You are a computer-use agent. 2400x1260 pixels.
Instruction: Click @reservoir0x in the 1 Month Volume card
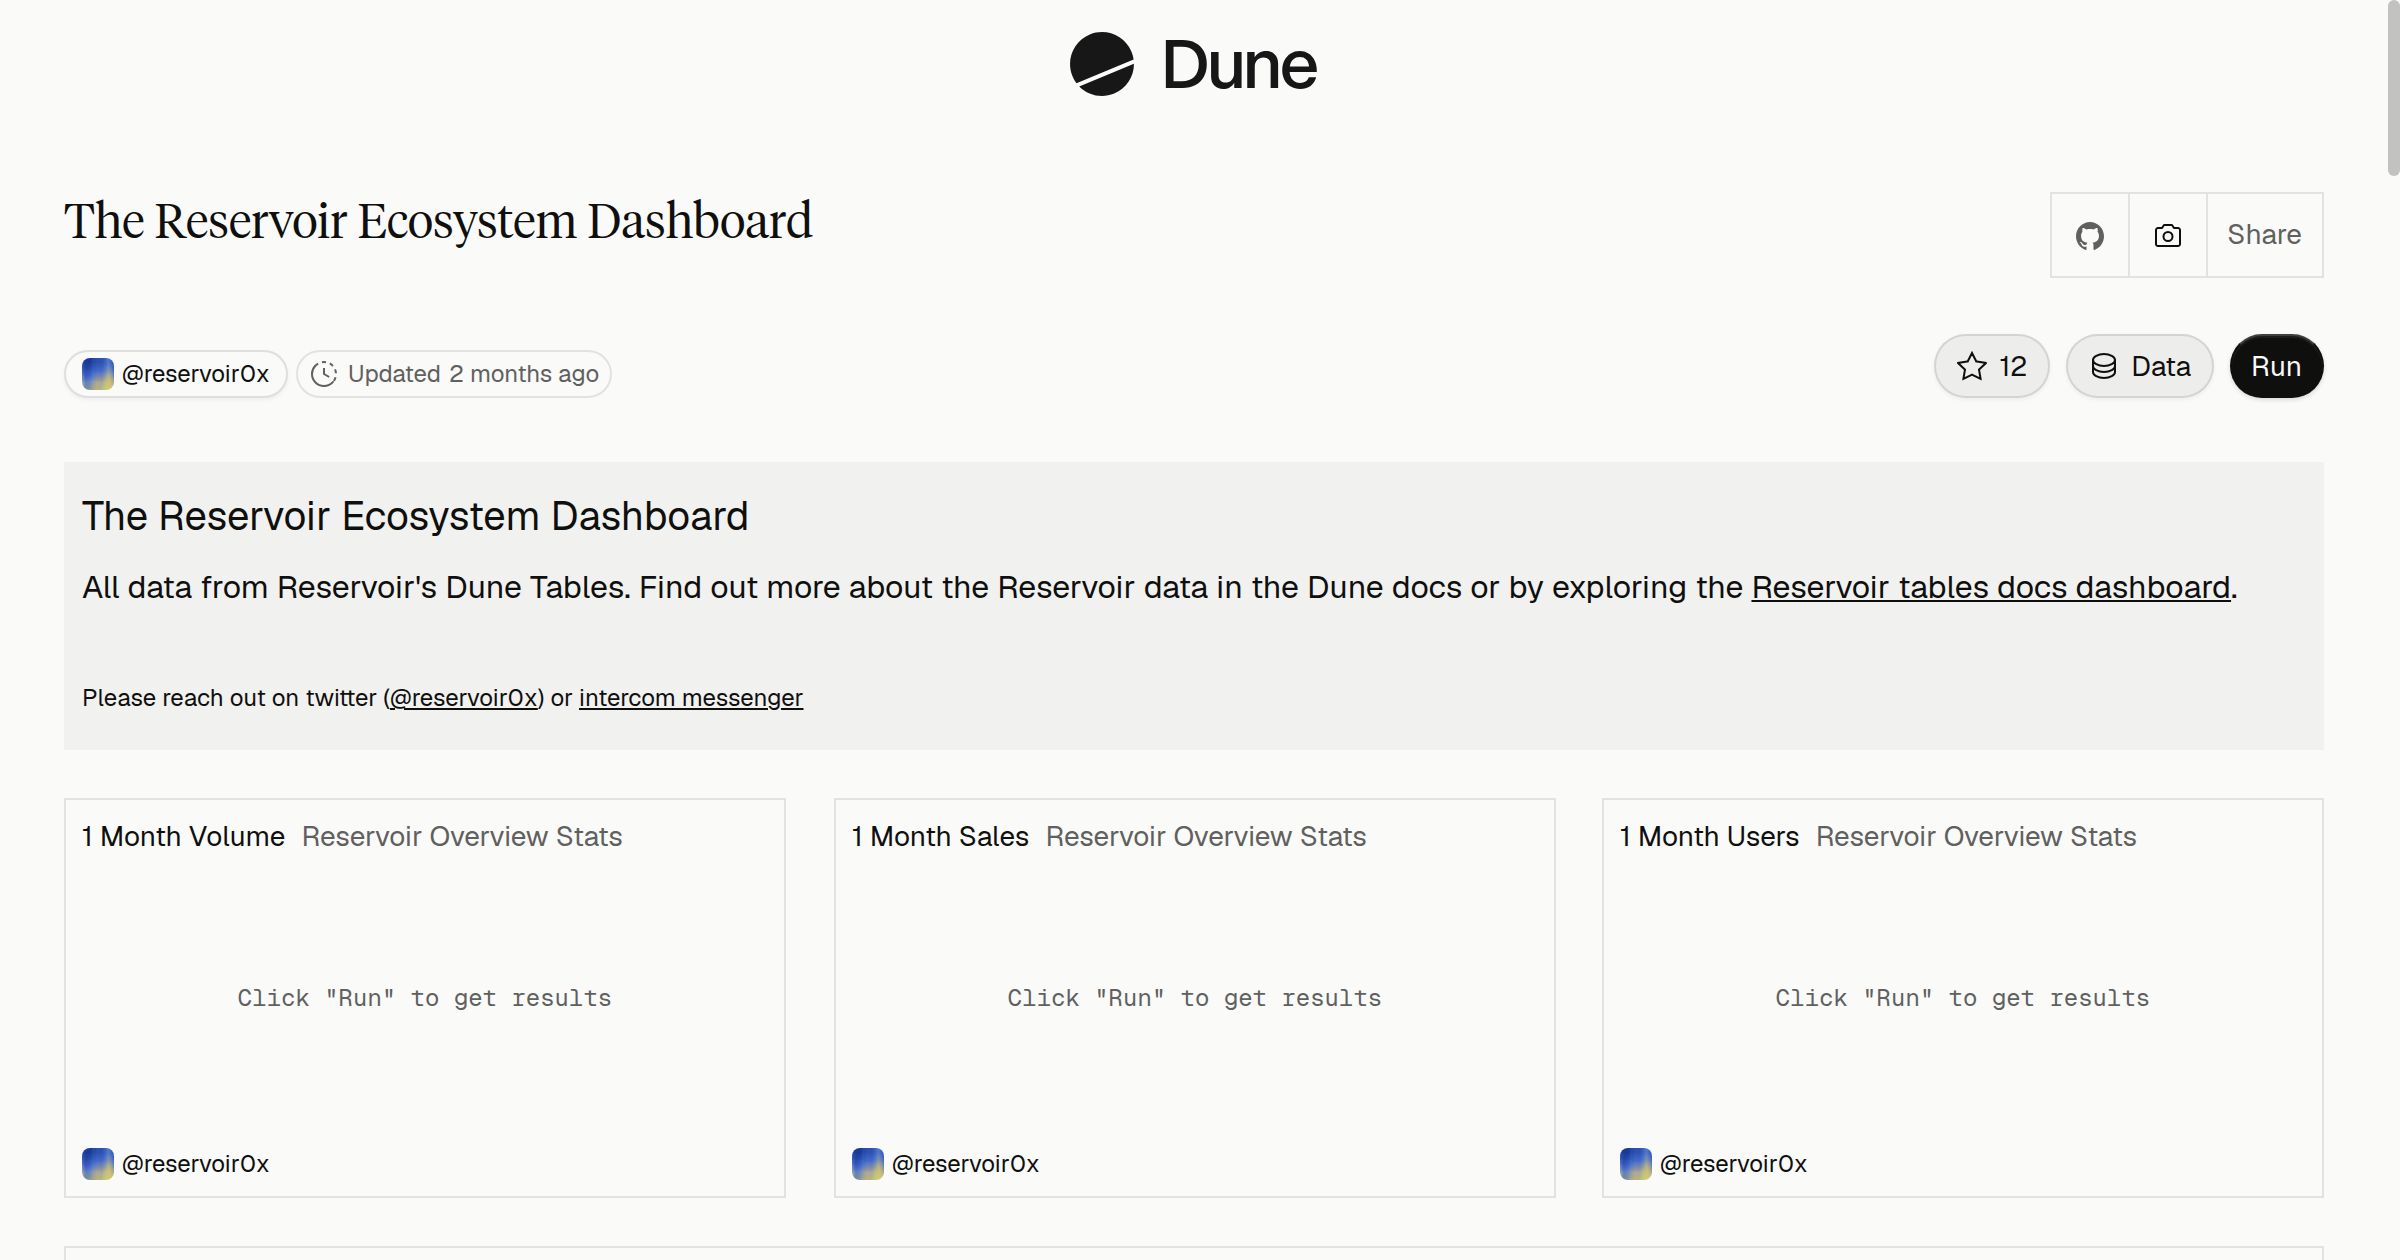coord(195,1164)
